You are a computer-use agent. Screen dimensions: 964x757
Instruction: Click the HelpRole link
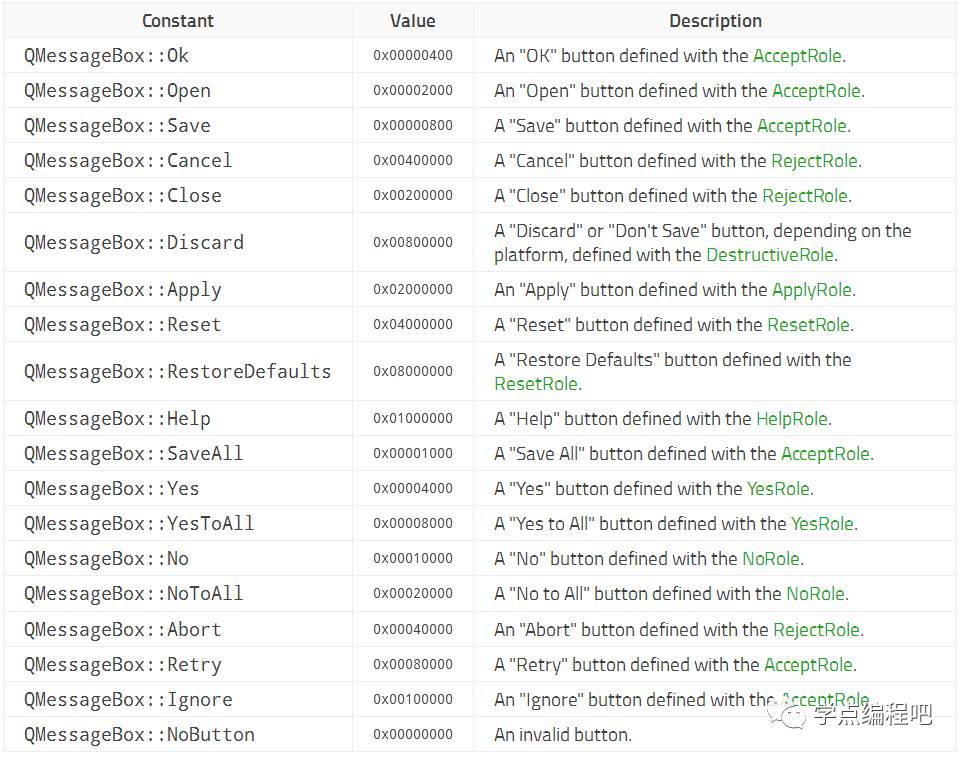point(792,419)
